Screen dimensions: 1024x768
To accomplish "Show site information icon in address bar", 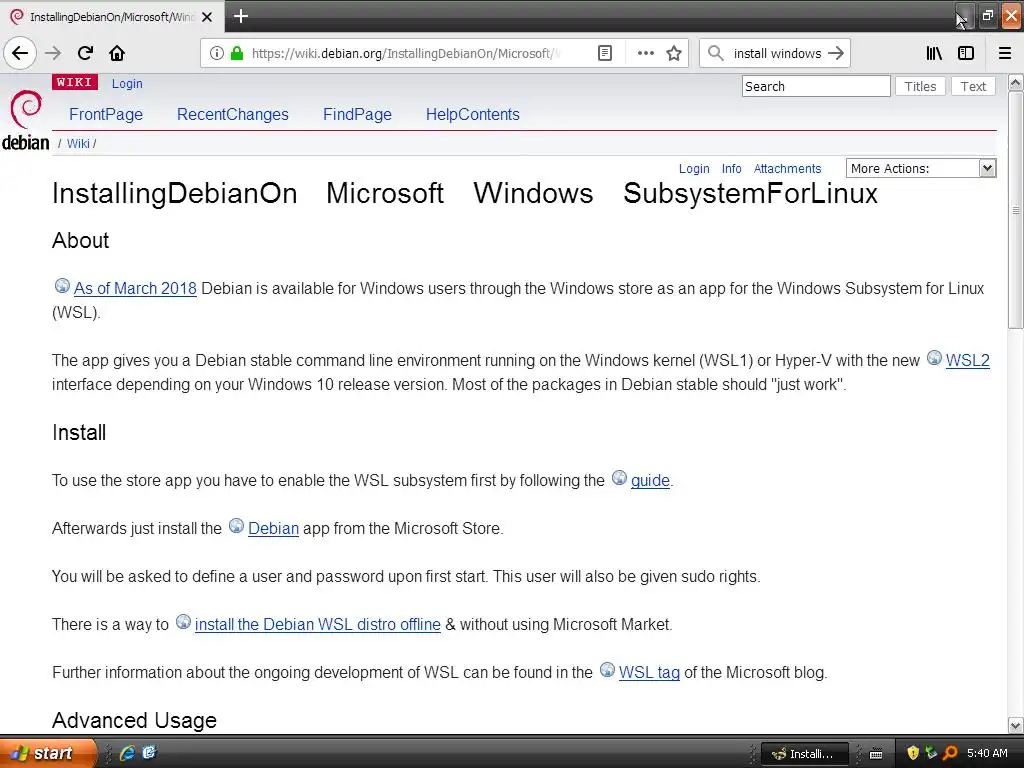I will coord(217,53).
